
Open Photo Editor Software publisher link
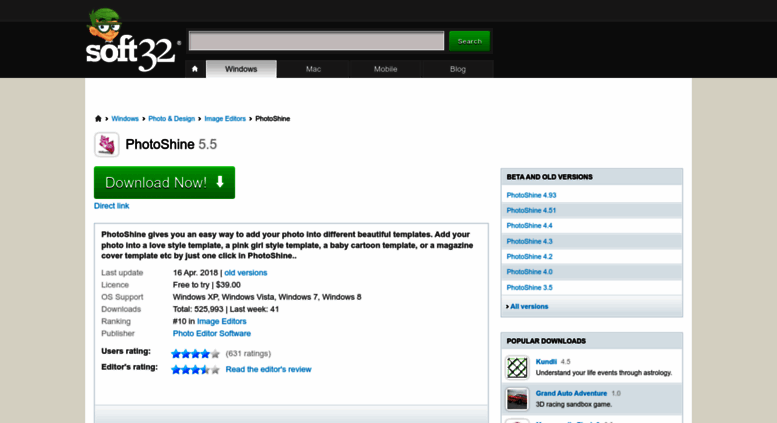pyautogui.click(x=212, y=333)
